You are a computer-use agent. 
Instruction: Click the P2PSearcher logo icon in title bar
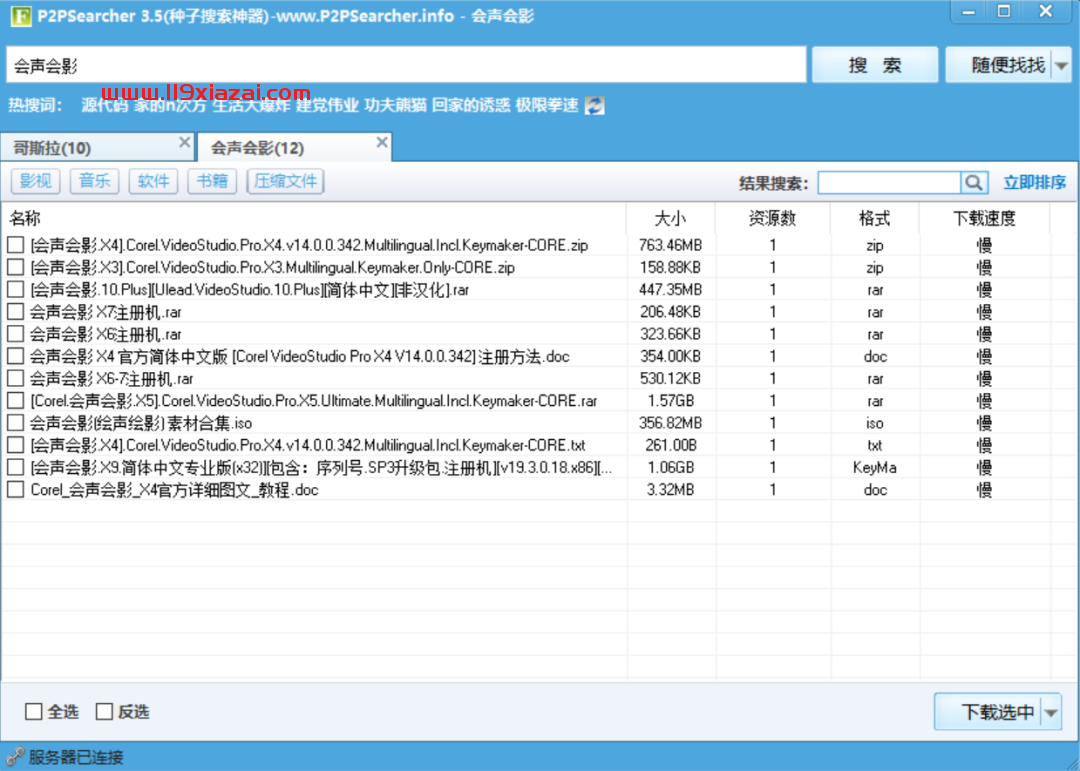[21, 16]
